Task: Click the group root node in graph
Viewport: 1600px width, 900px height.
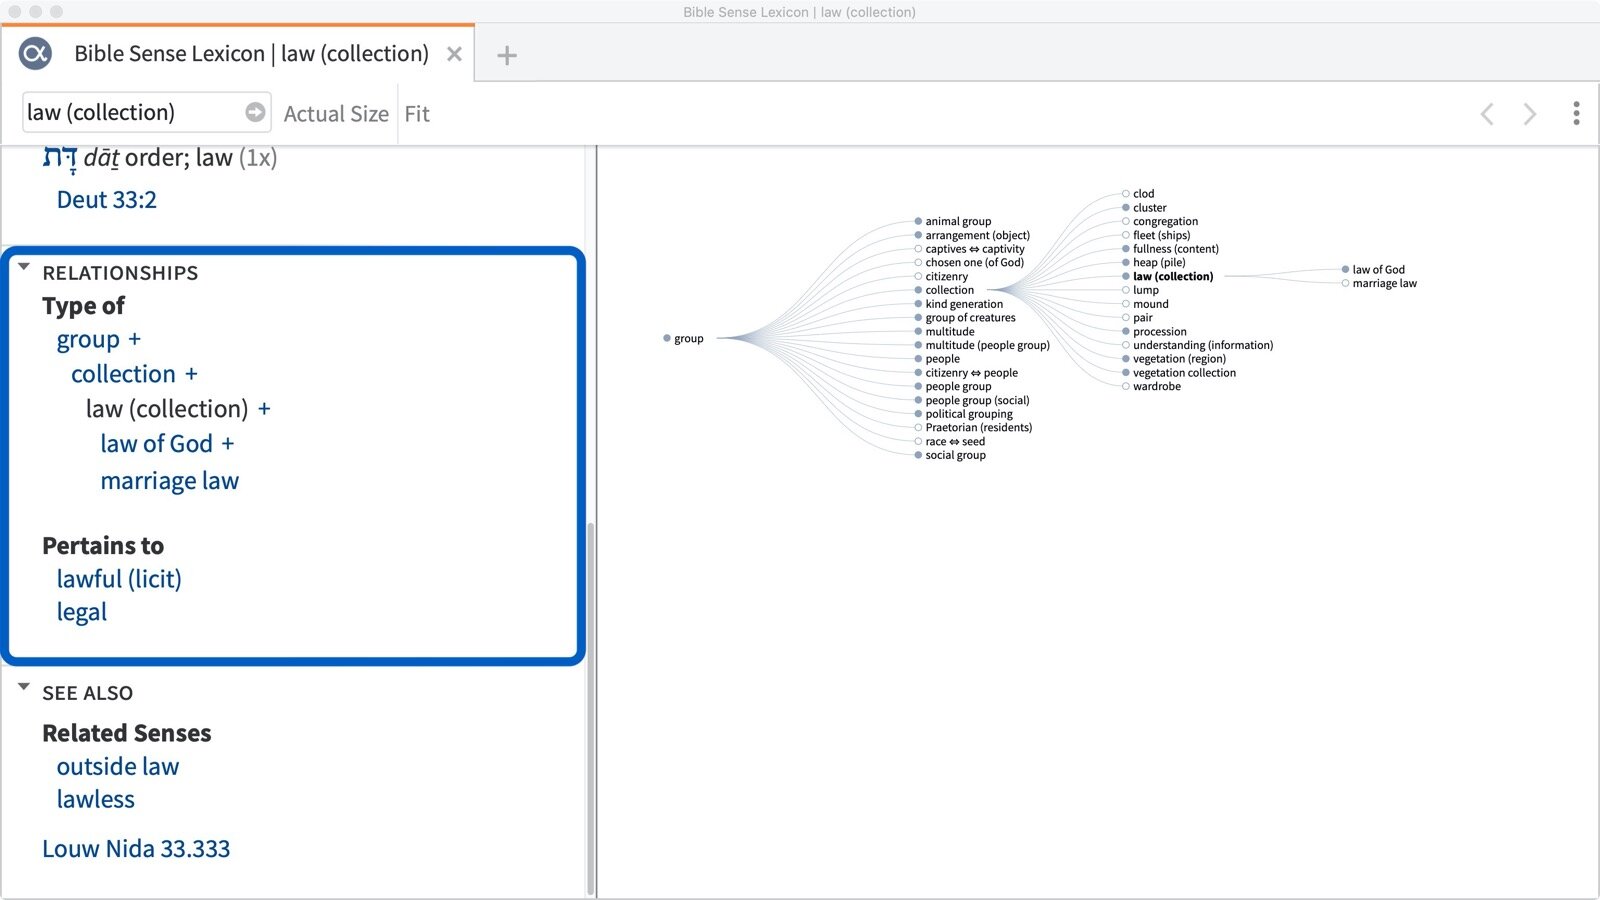Action: [683, 338]
